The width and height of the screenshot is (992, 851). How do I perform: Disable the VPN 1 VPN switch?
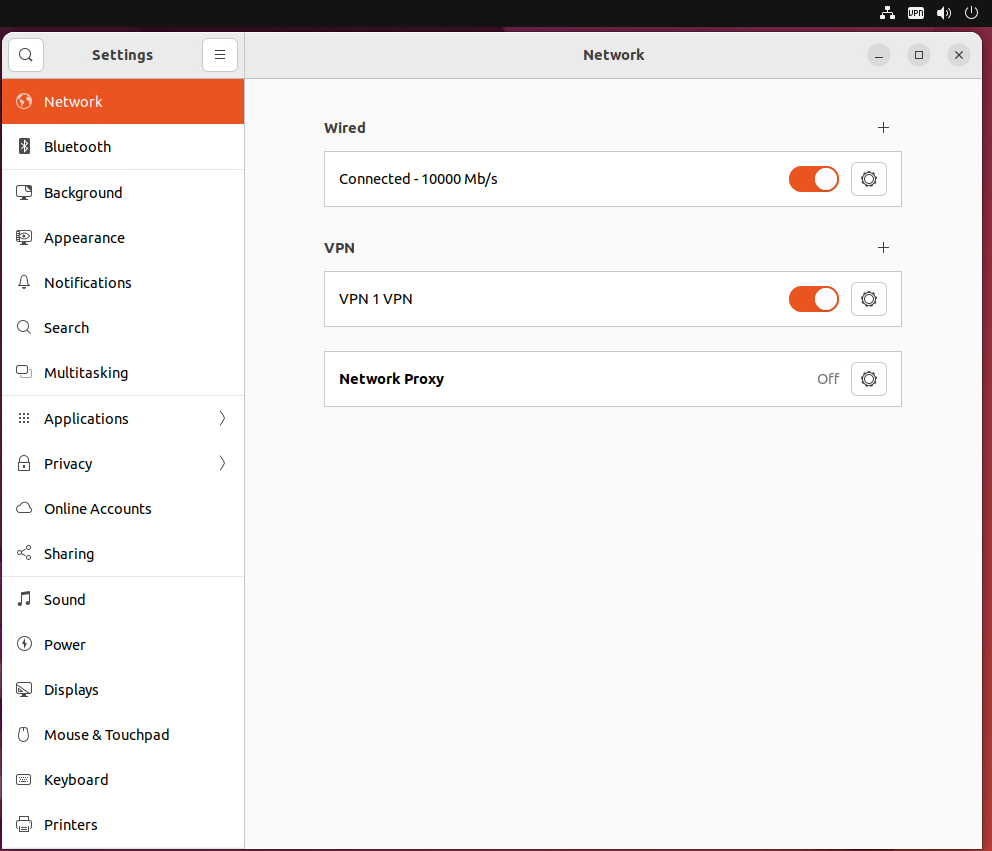814,299
